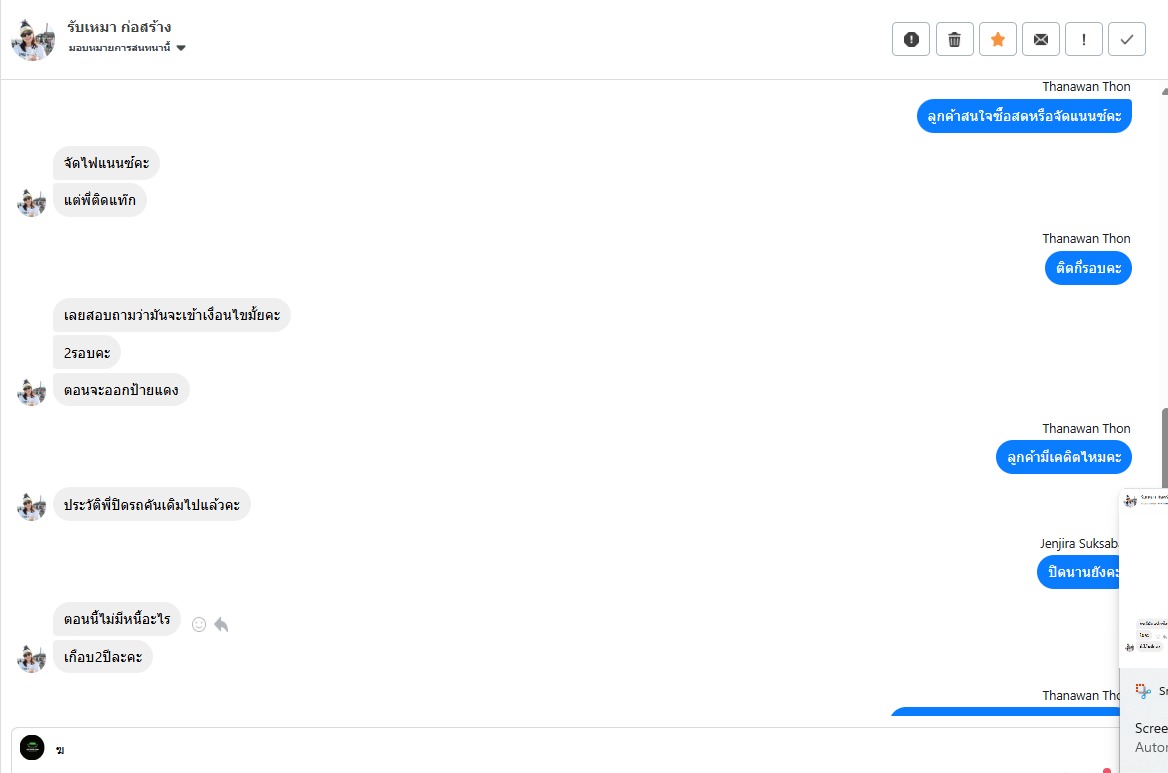The height and width of the screenshot is (773, 1168).
Task: Click the page avatar beside the input
Action: [x=33, y=747]
